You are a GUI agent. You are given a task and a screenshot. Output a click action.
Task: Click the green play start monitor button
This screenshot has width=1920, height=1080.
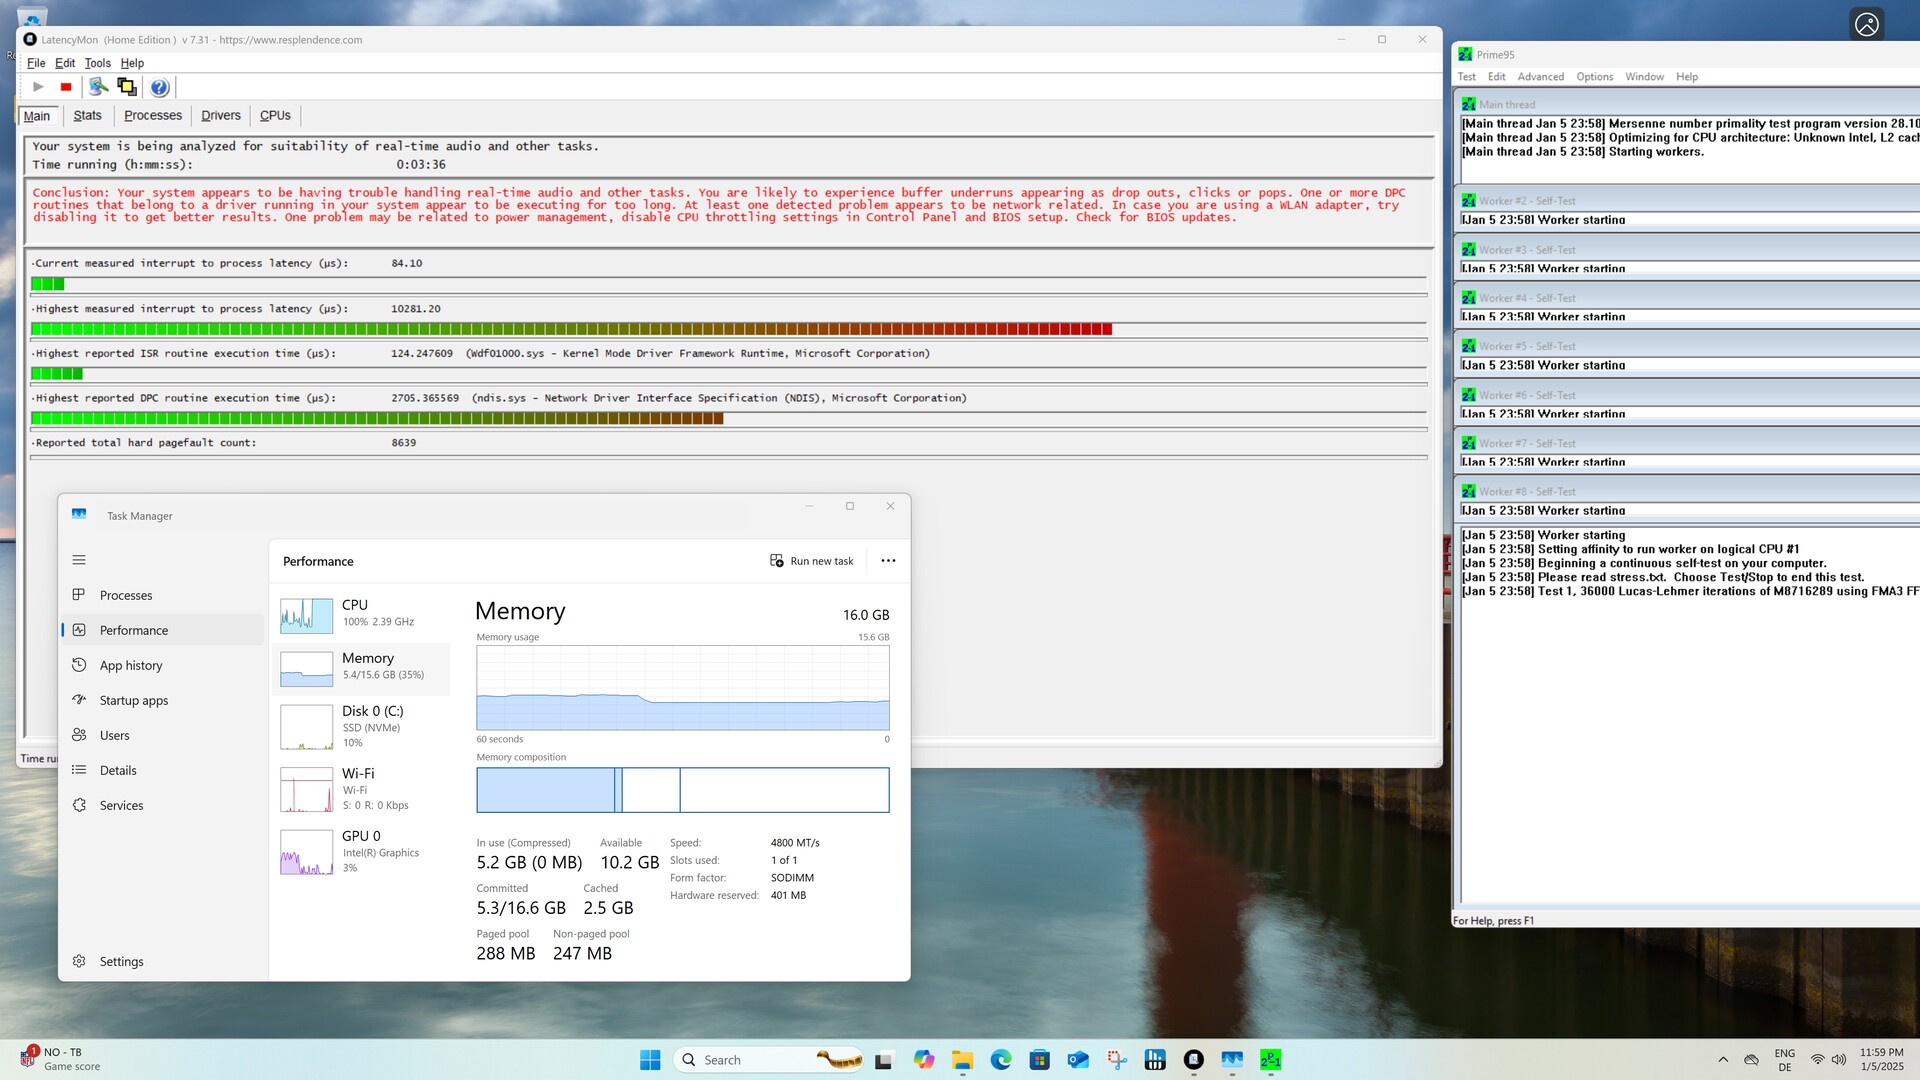coord(38,87)
